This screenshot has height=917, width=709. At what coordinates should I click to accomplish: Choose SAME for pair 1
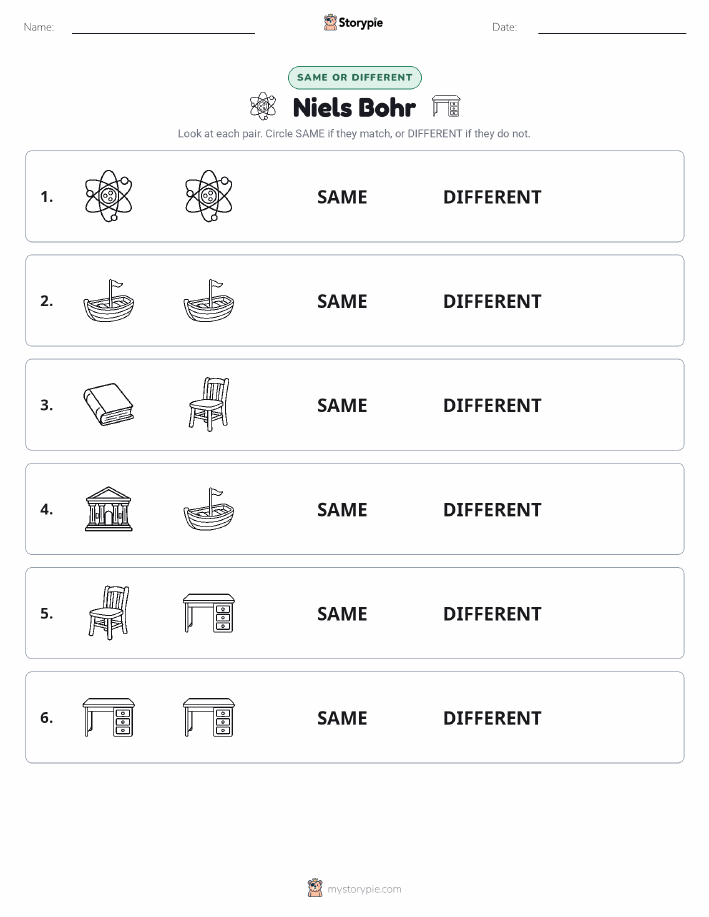[x=342, y=197]
